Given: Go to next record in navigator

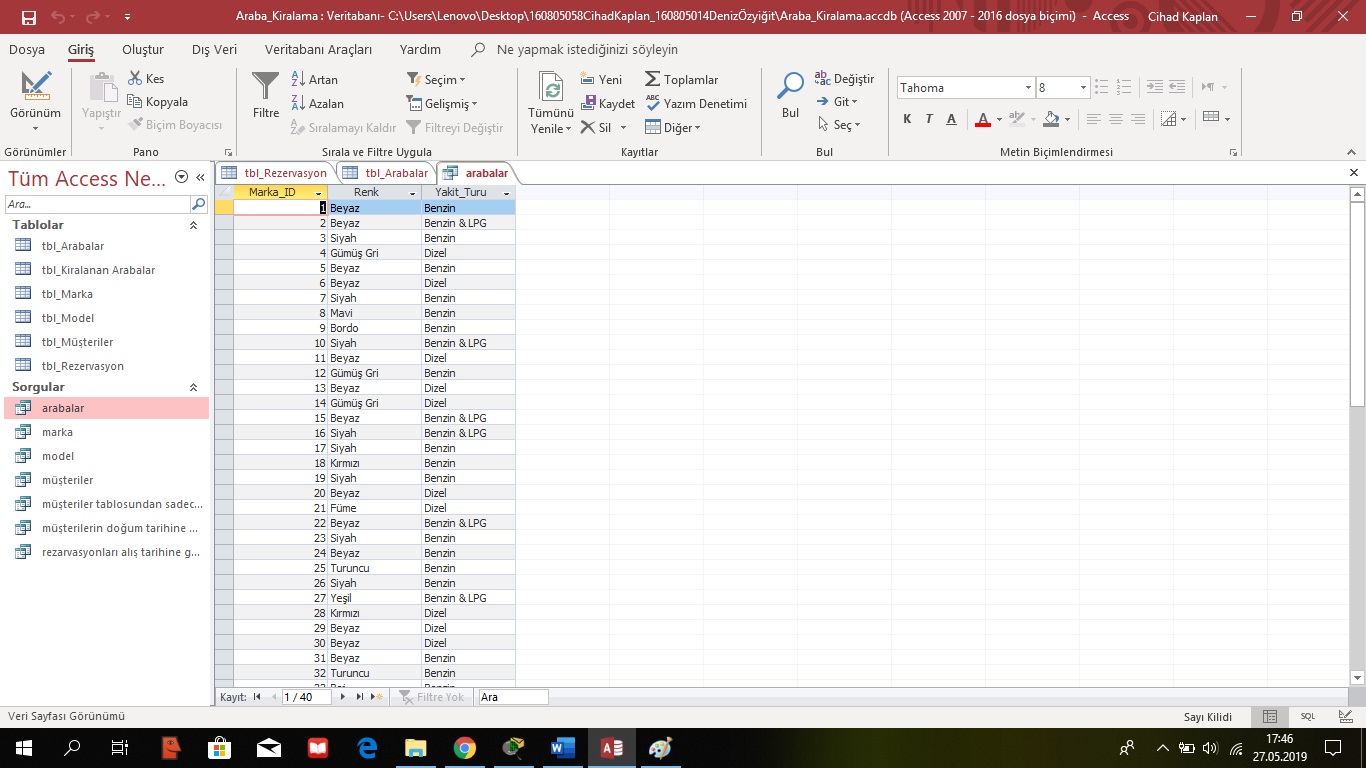Looking at the screenshot, I should pos(343,697).
